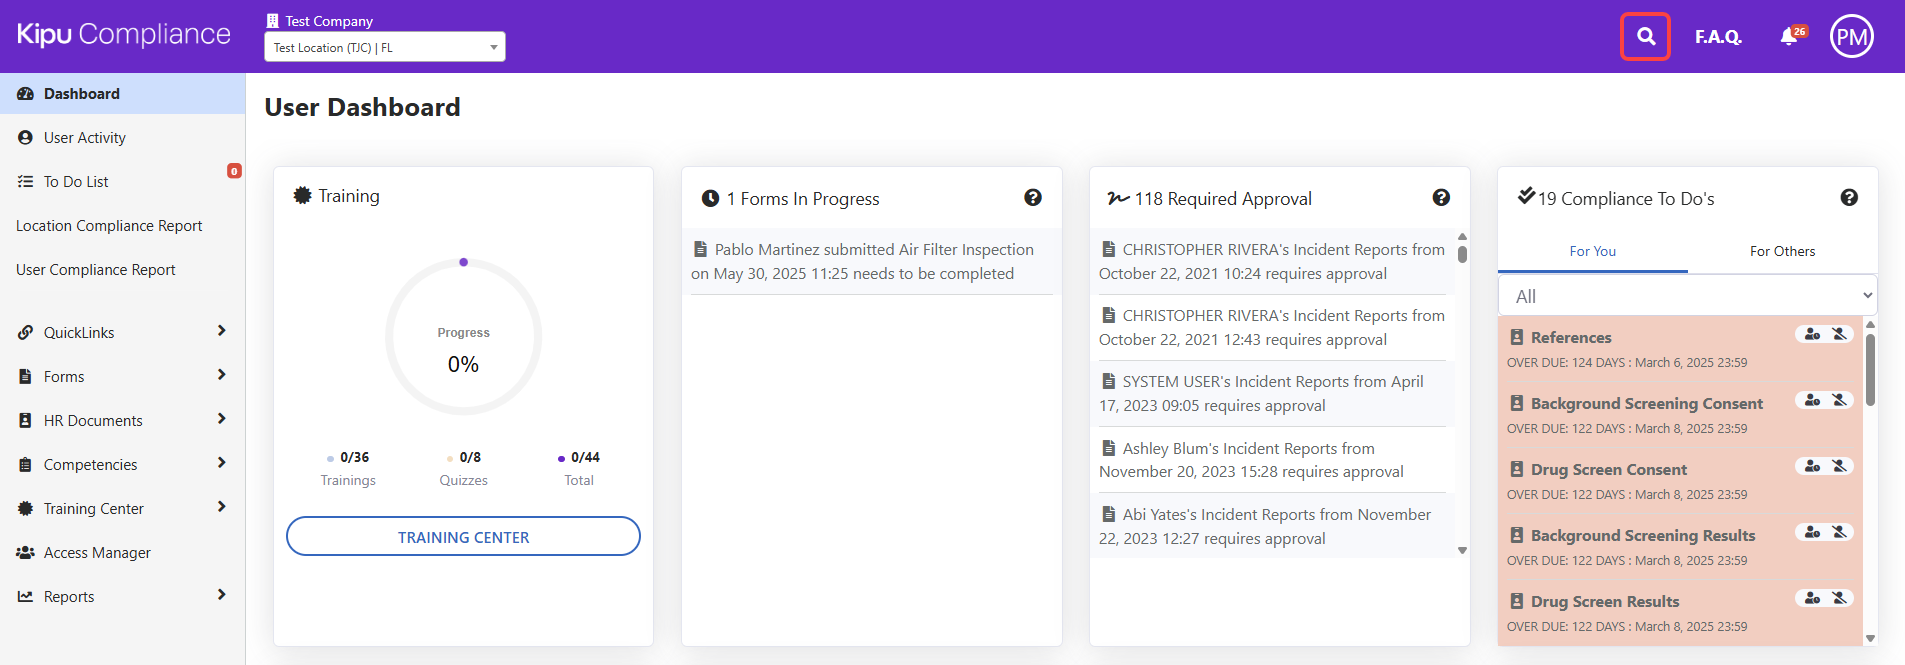Click crossed-out user icon on Background Screening Results
The height and width of the screenshot is (665, 1905).
(x=1839, y=532)
